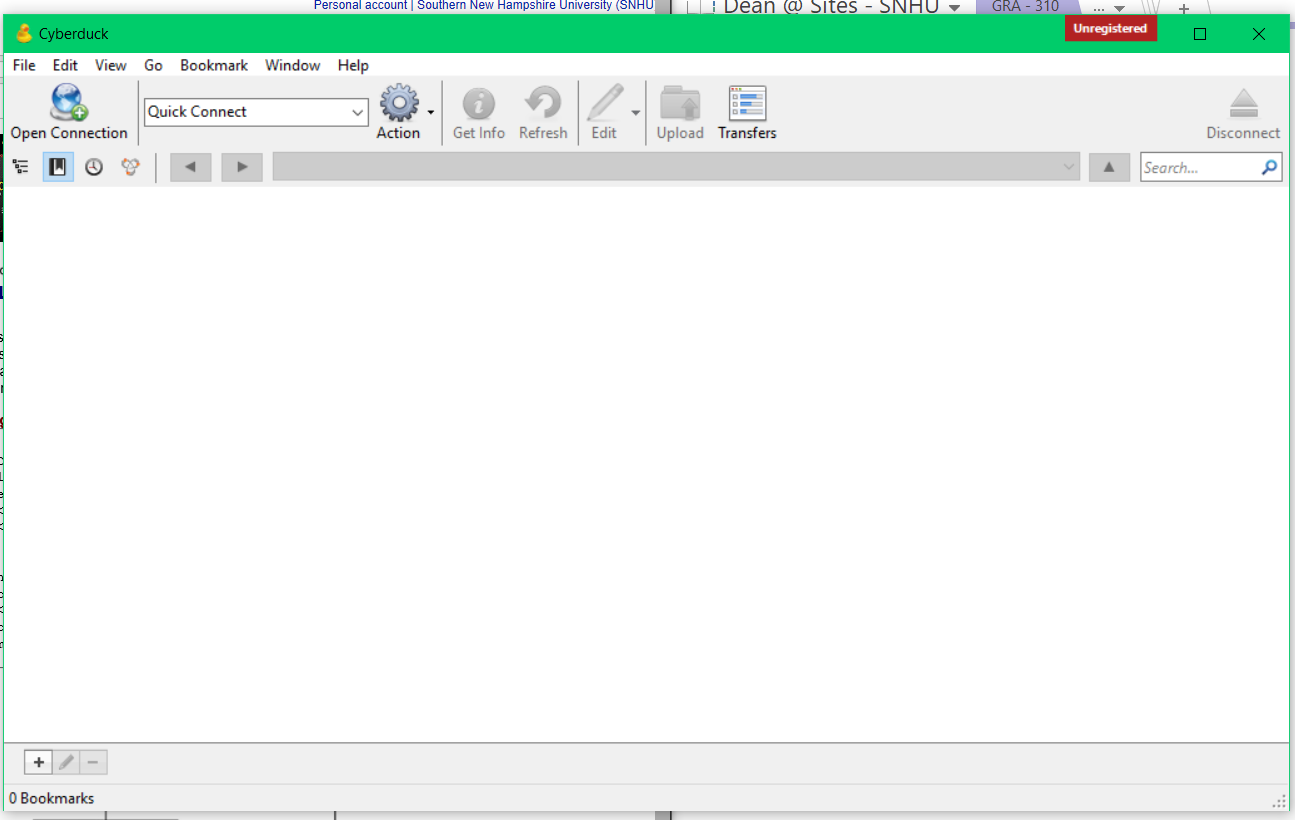Add a new bookmark with the plus button
This screenshot has height=820, width=1295.
tap(38, 763)
